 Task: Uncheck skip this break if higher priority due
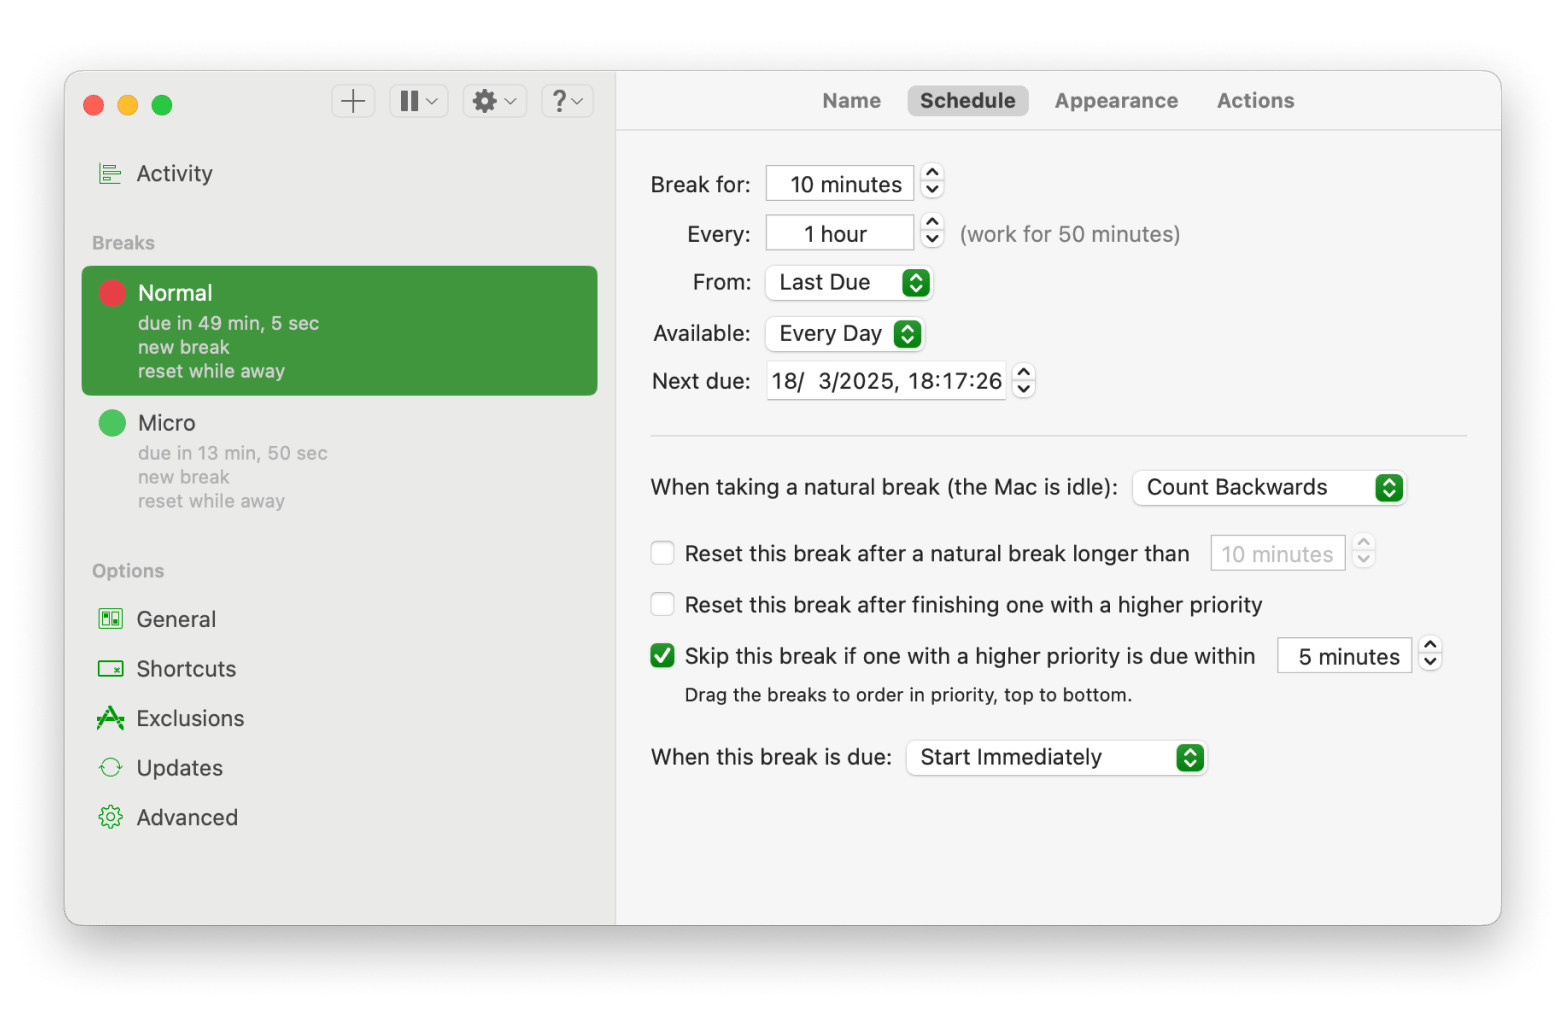point(662,656)
